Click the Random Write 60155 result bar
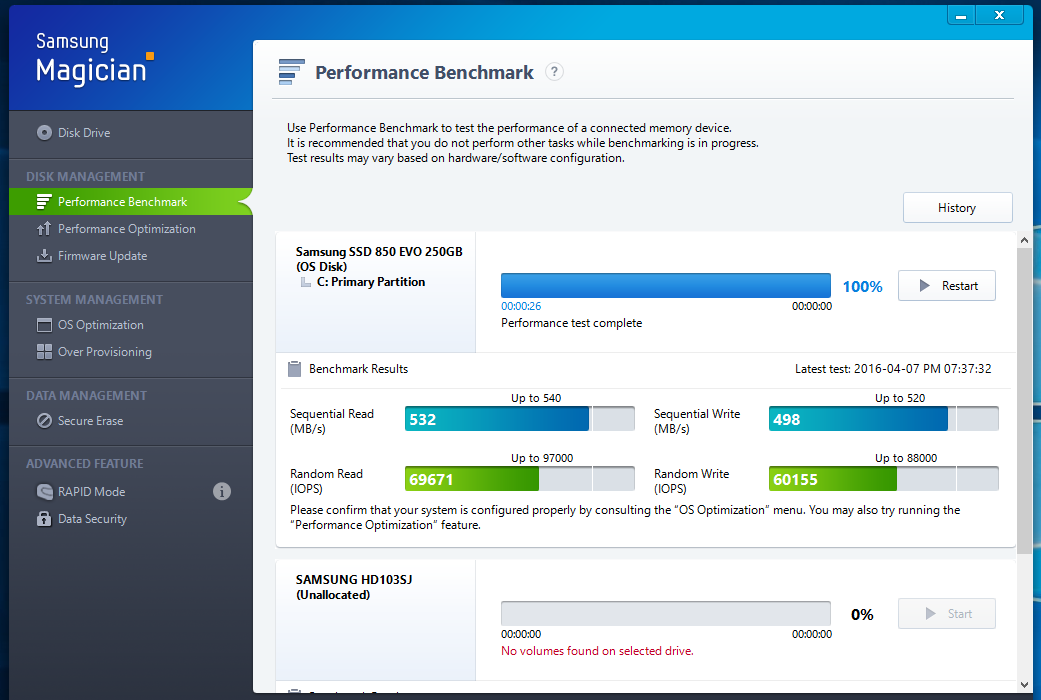The image size is (1041, 700). [884, 479]
